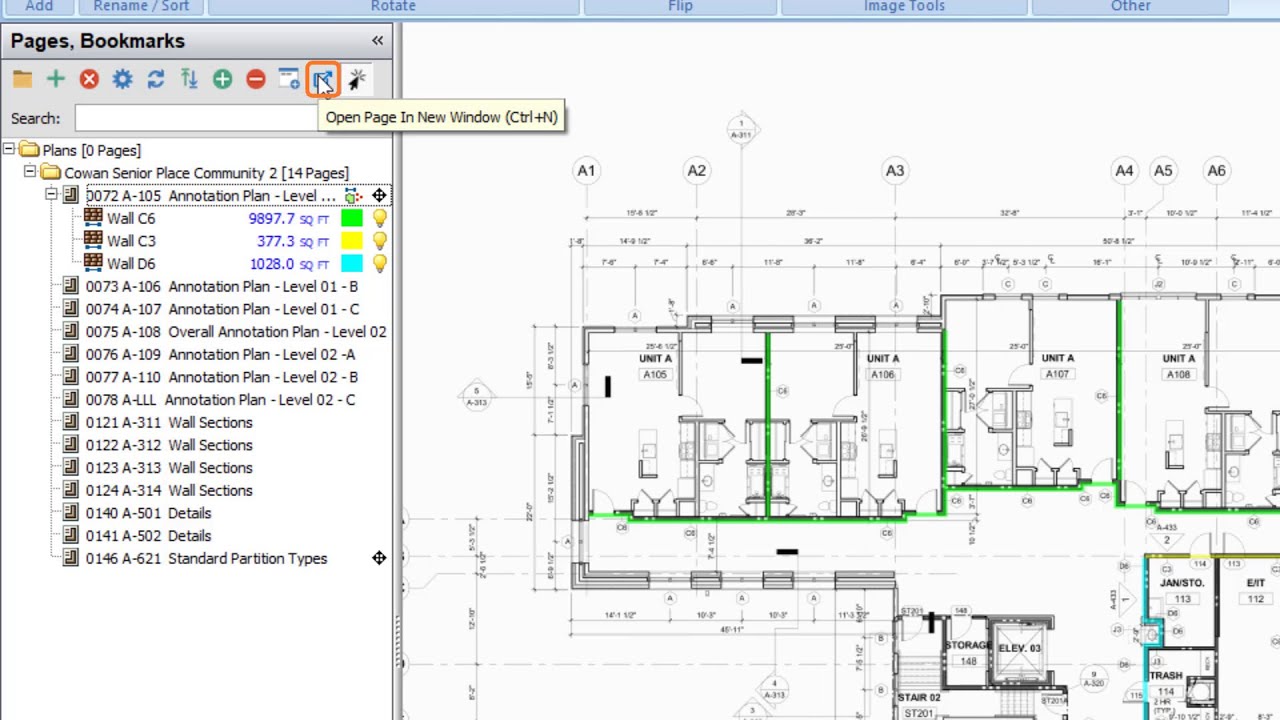Click move handle on 0146 A-621 row
Screen dimensions: 1280x720
coord(379,558)
